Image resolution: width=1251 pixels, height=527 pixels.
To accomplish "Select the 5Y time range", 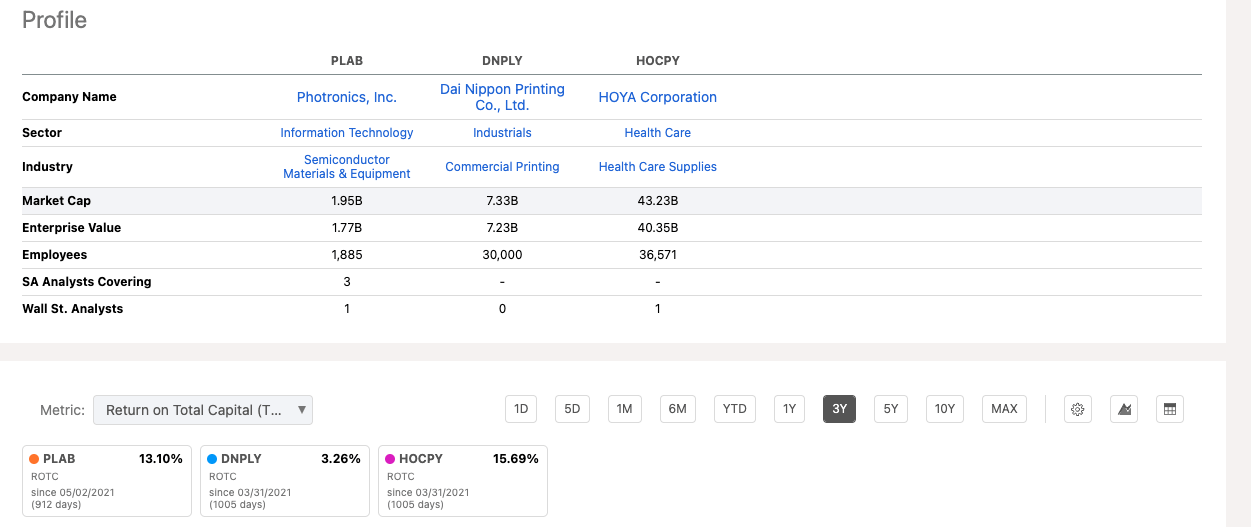I will pos(890,409).
